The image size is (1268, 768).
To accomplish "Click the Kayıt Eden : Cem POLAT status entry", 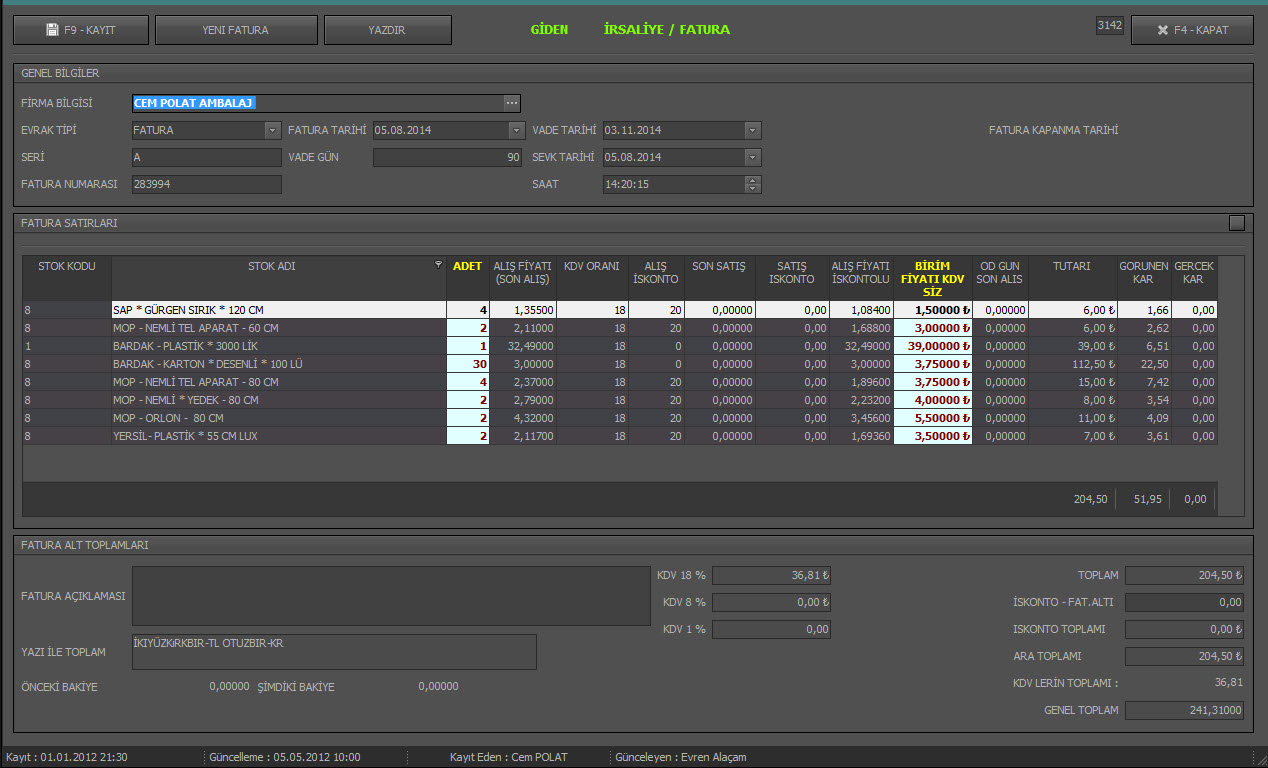I will (509, 757).
